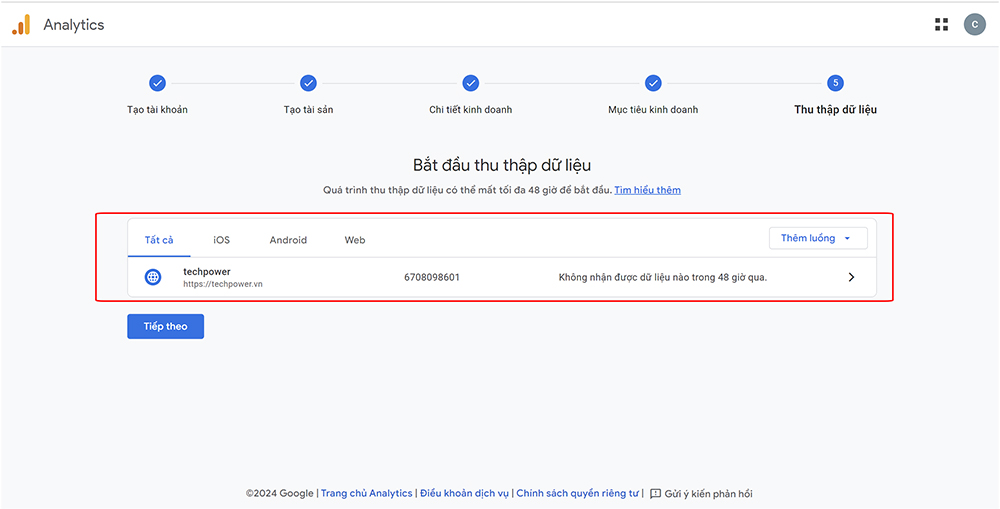Image resolution: width=1000 pixels, height=509 pixels.
Task: Click the feedback icon in footer
Action: pyautogui.click(x=656, y=494)
